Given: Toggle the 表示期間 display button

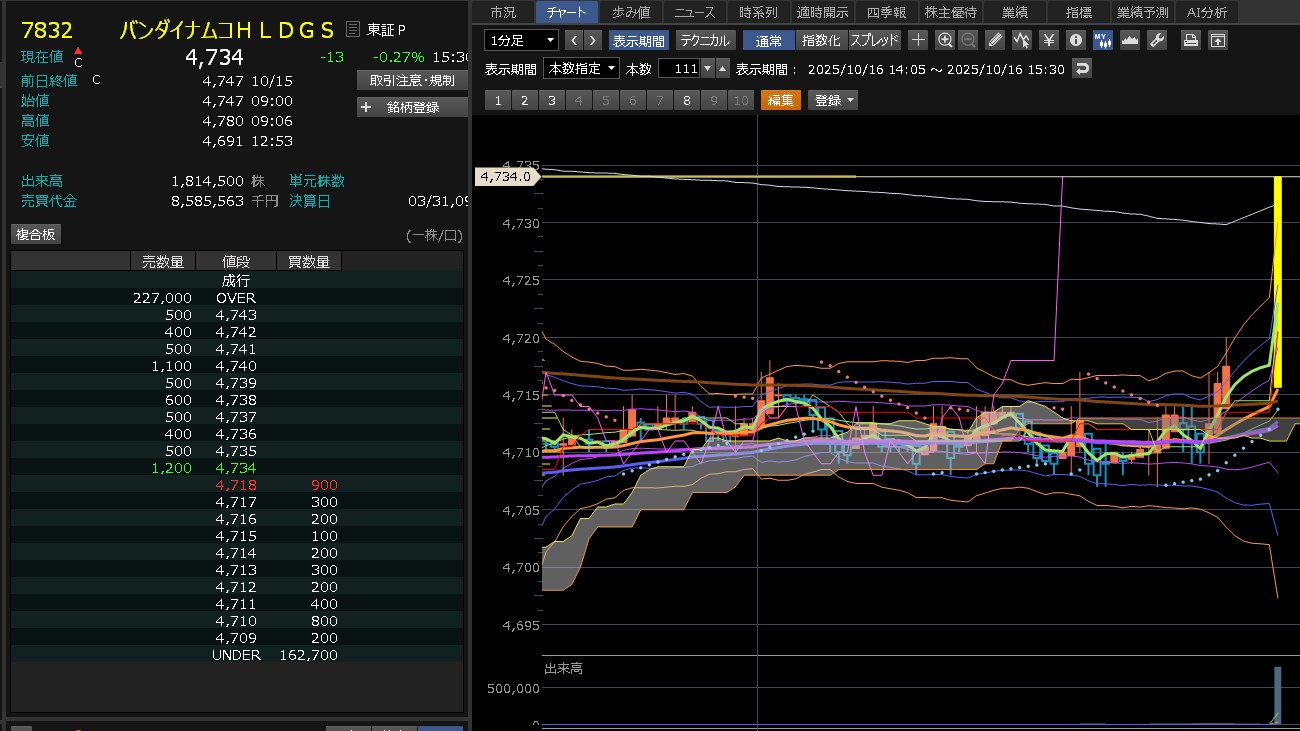Looking at the screenshot, I should tap(638, 41).
